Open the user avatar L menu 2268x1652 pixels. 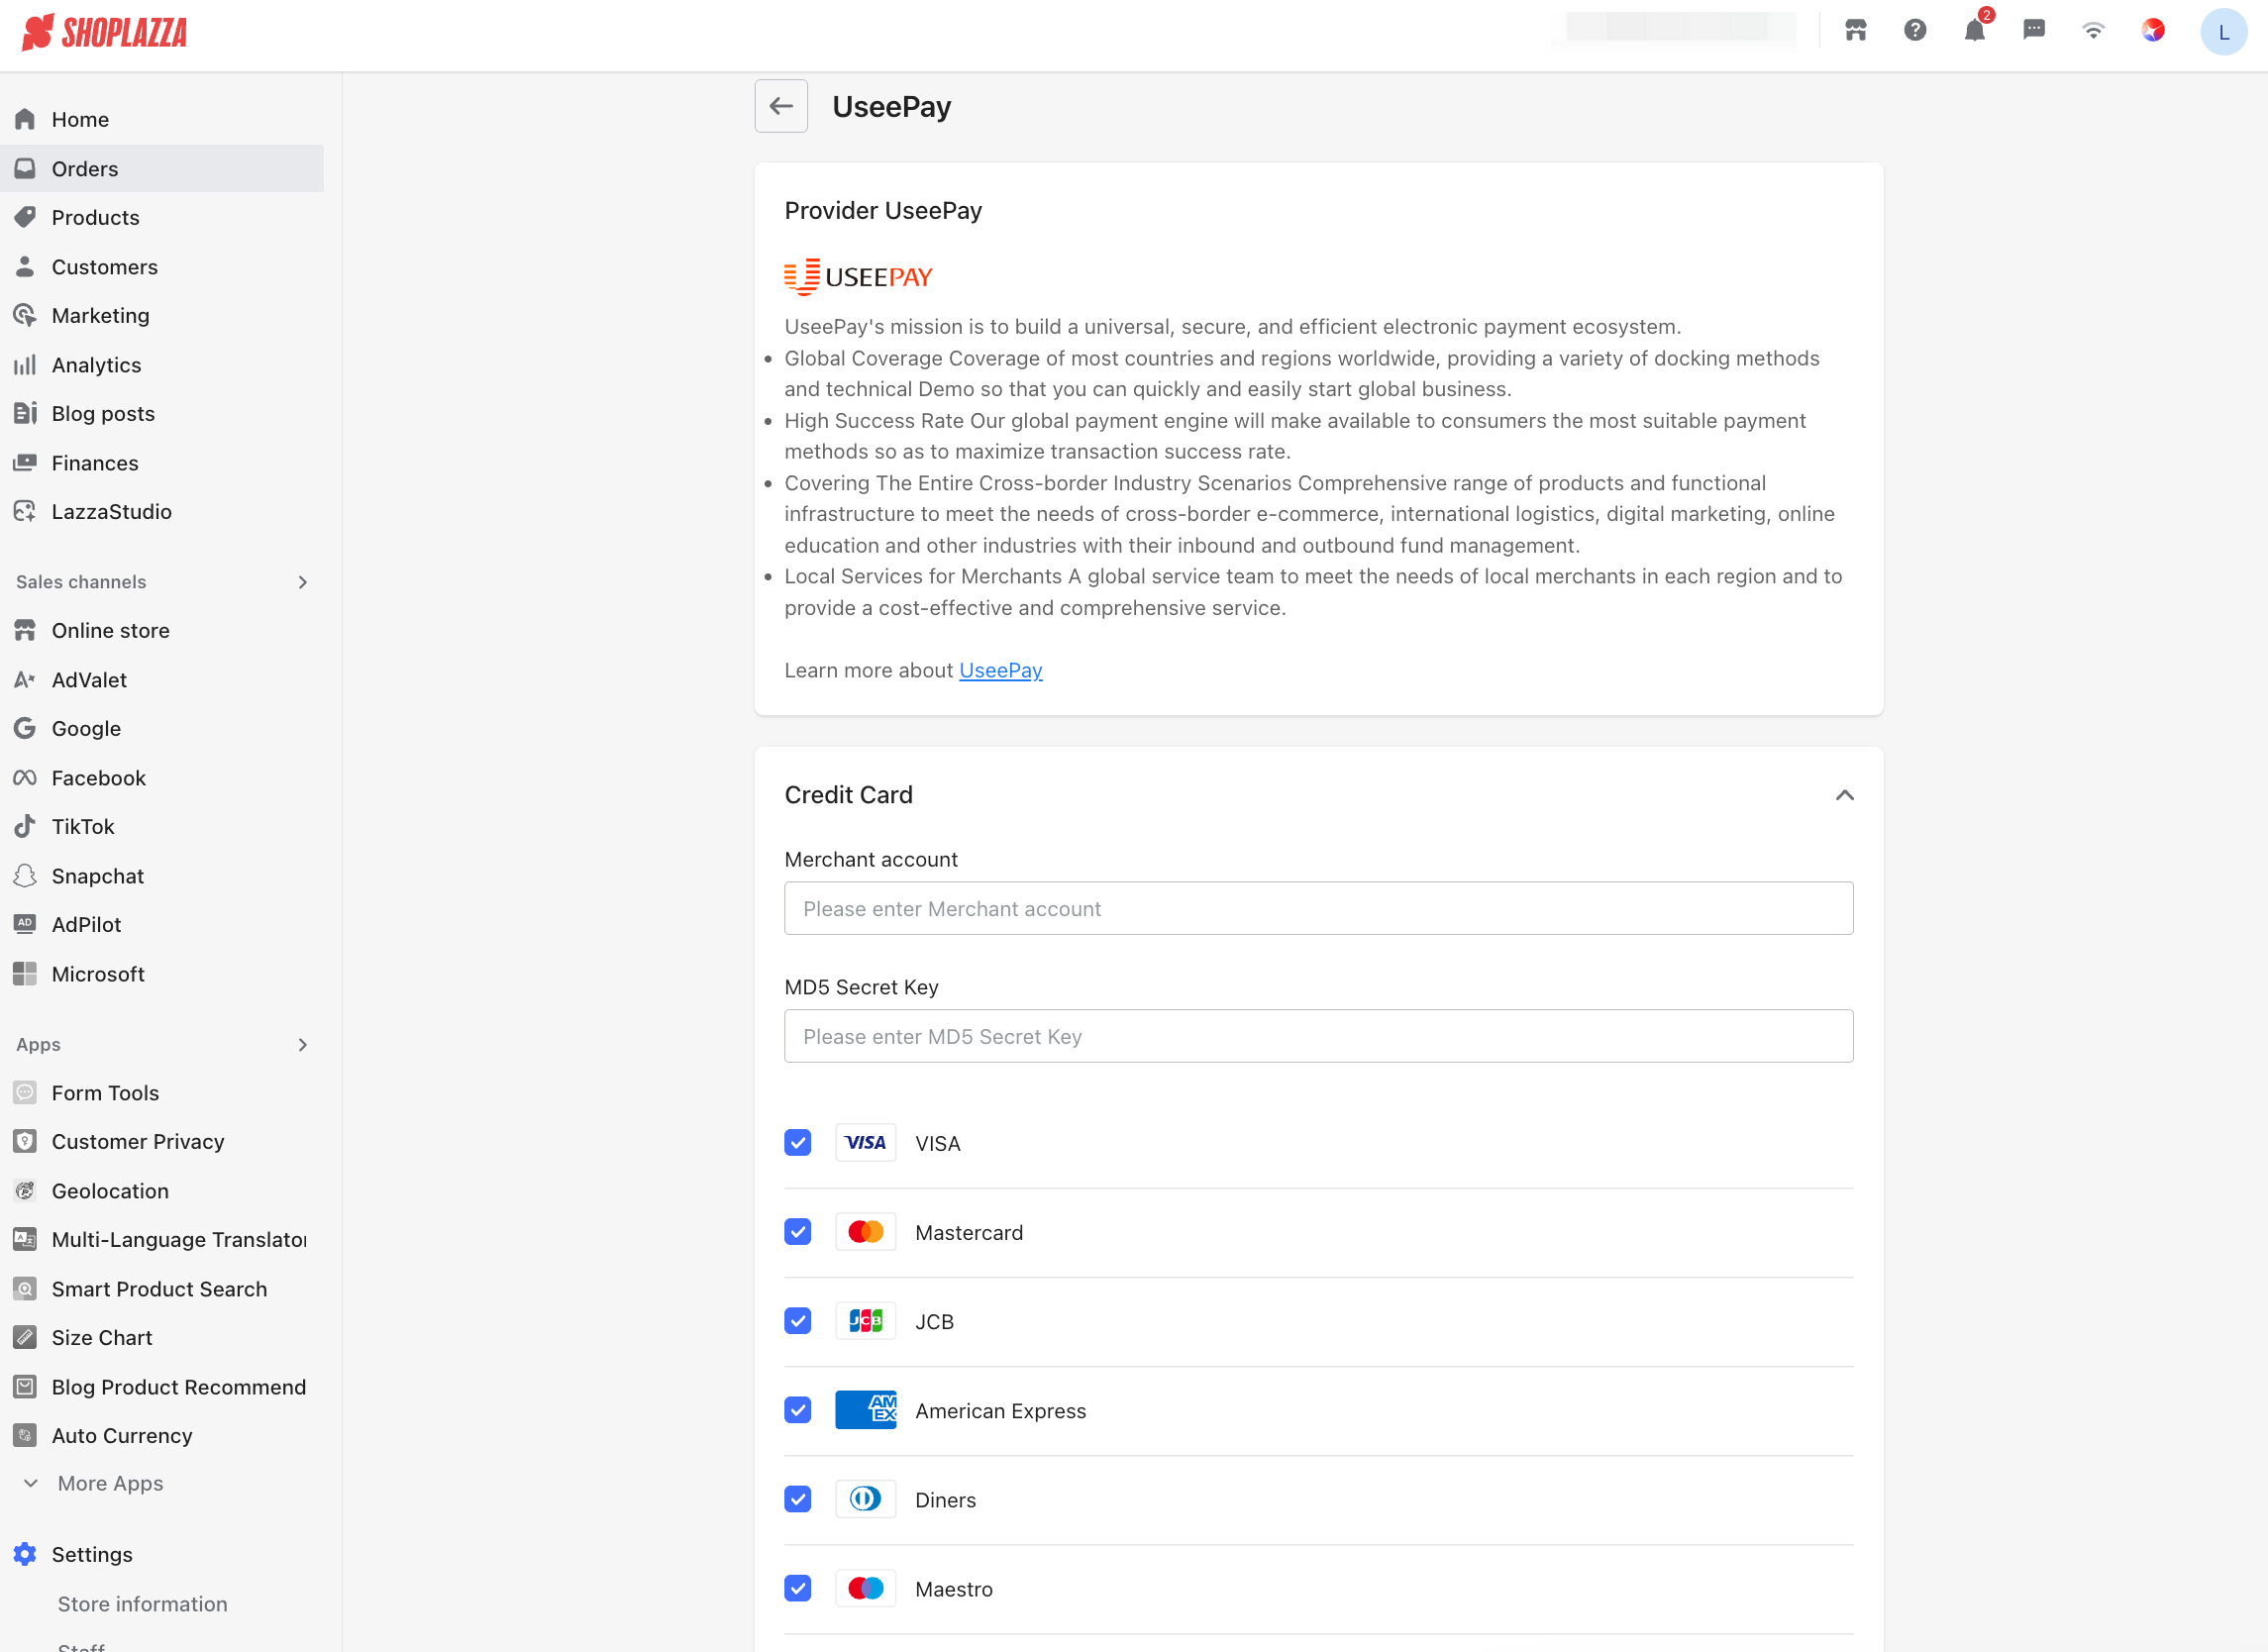2223,32
